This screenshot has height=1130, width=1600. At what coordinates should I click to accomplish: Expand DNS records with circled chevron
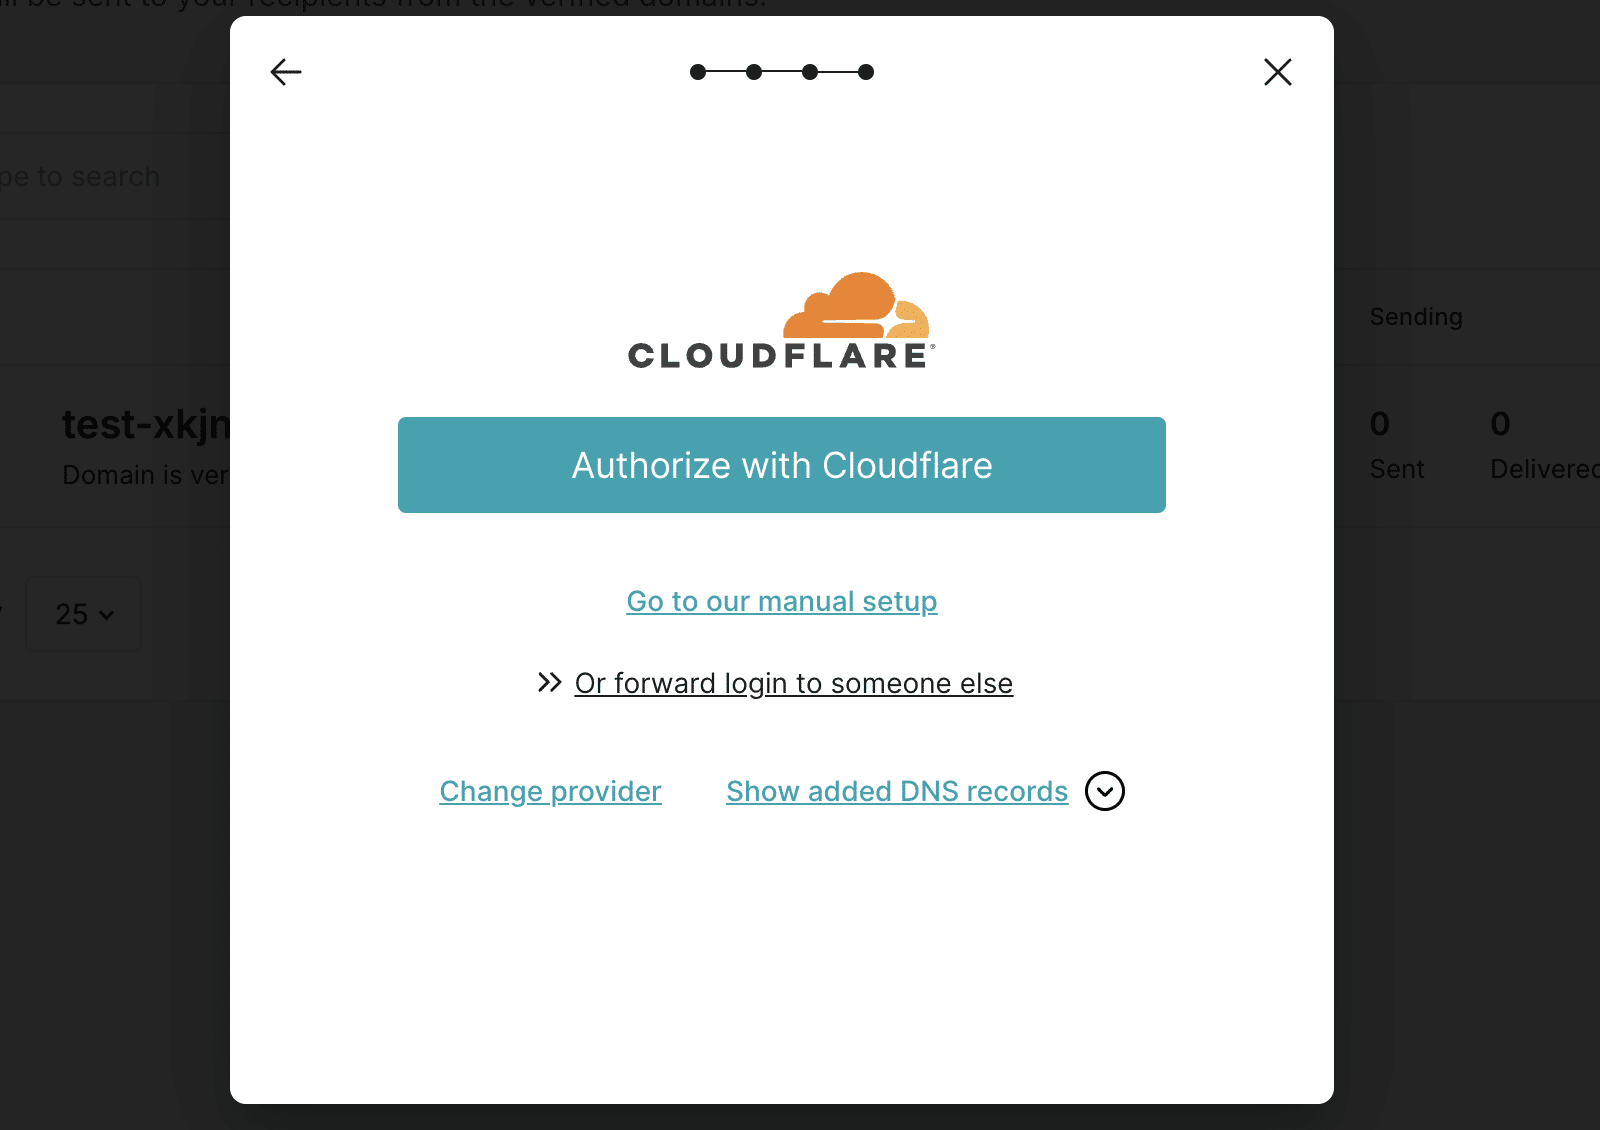tap(1105, 791)
